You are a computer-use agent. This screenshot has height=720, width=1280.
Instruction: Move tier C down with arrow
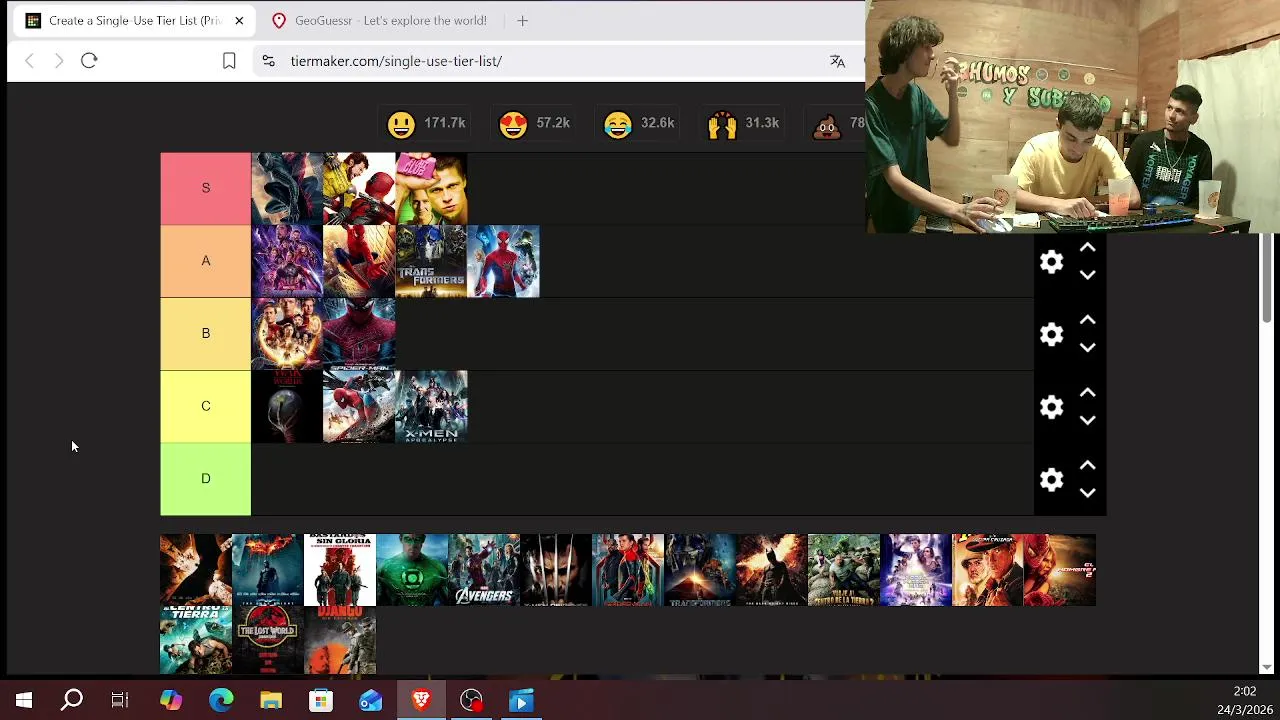tap(1088, 421)
